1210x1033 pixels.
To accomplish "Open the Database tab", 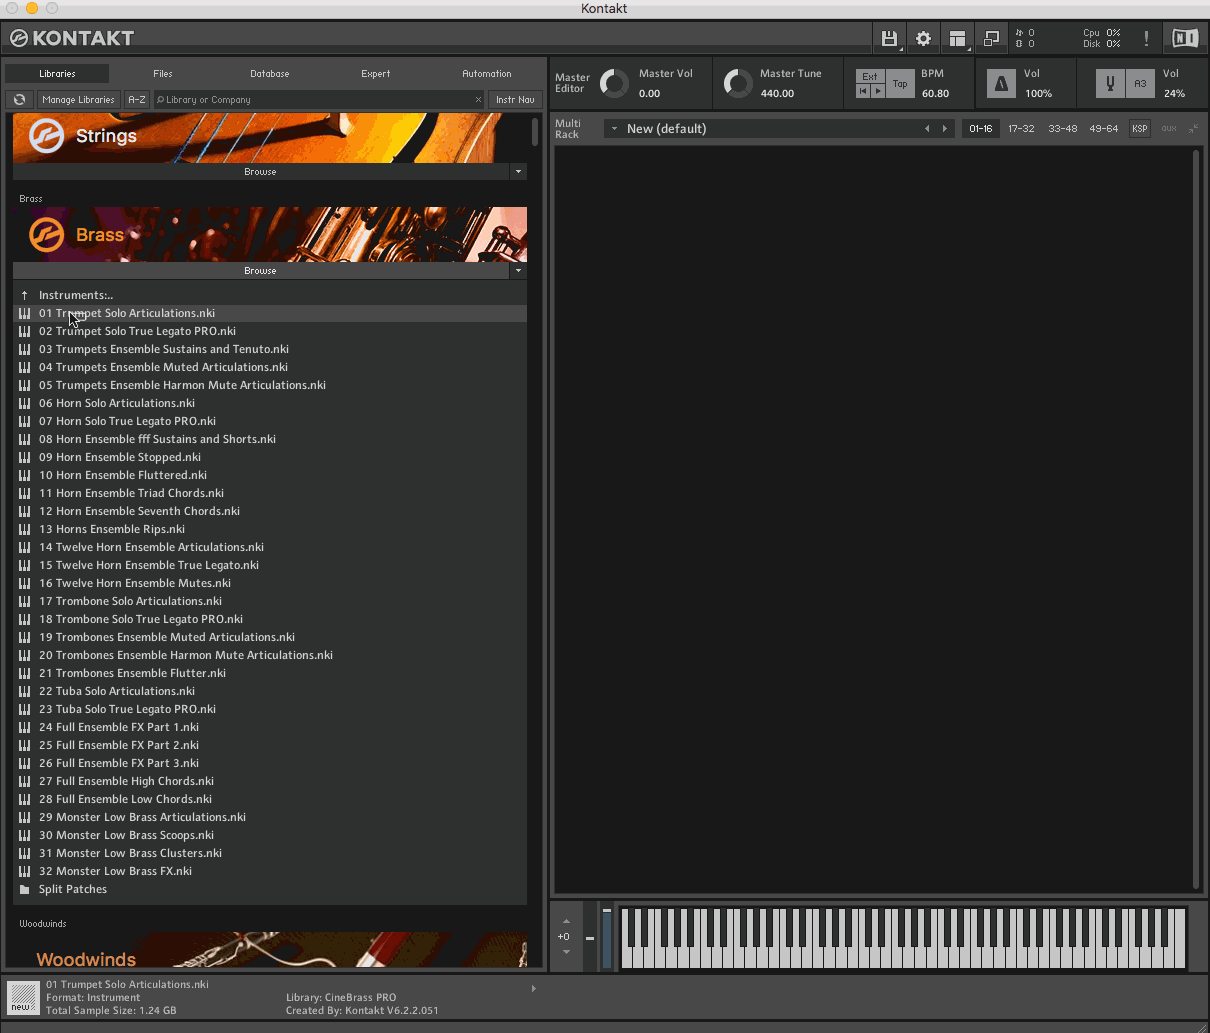I will point(270,74).
